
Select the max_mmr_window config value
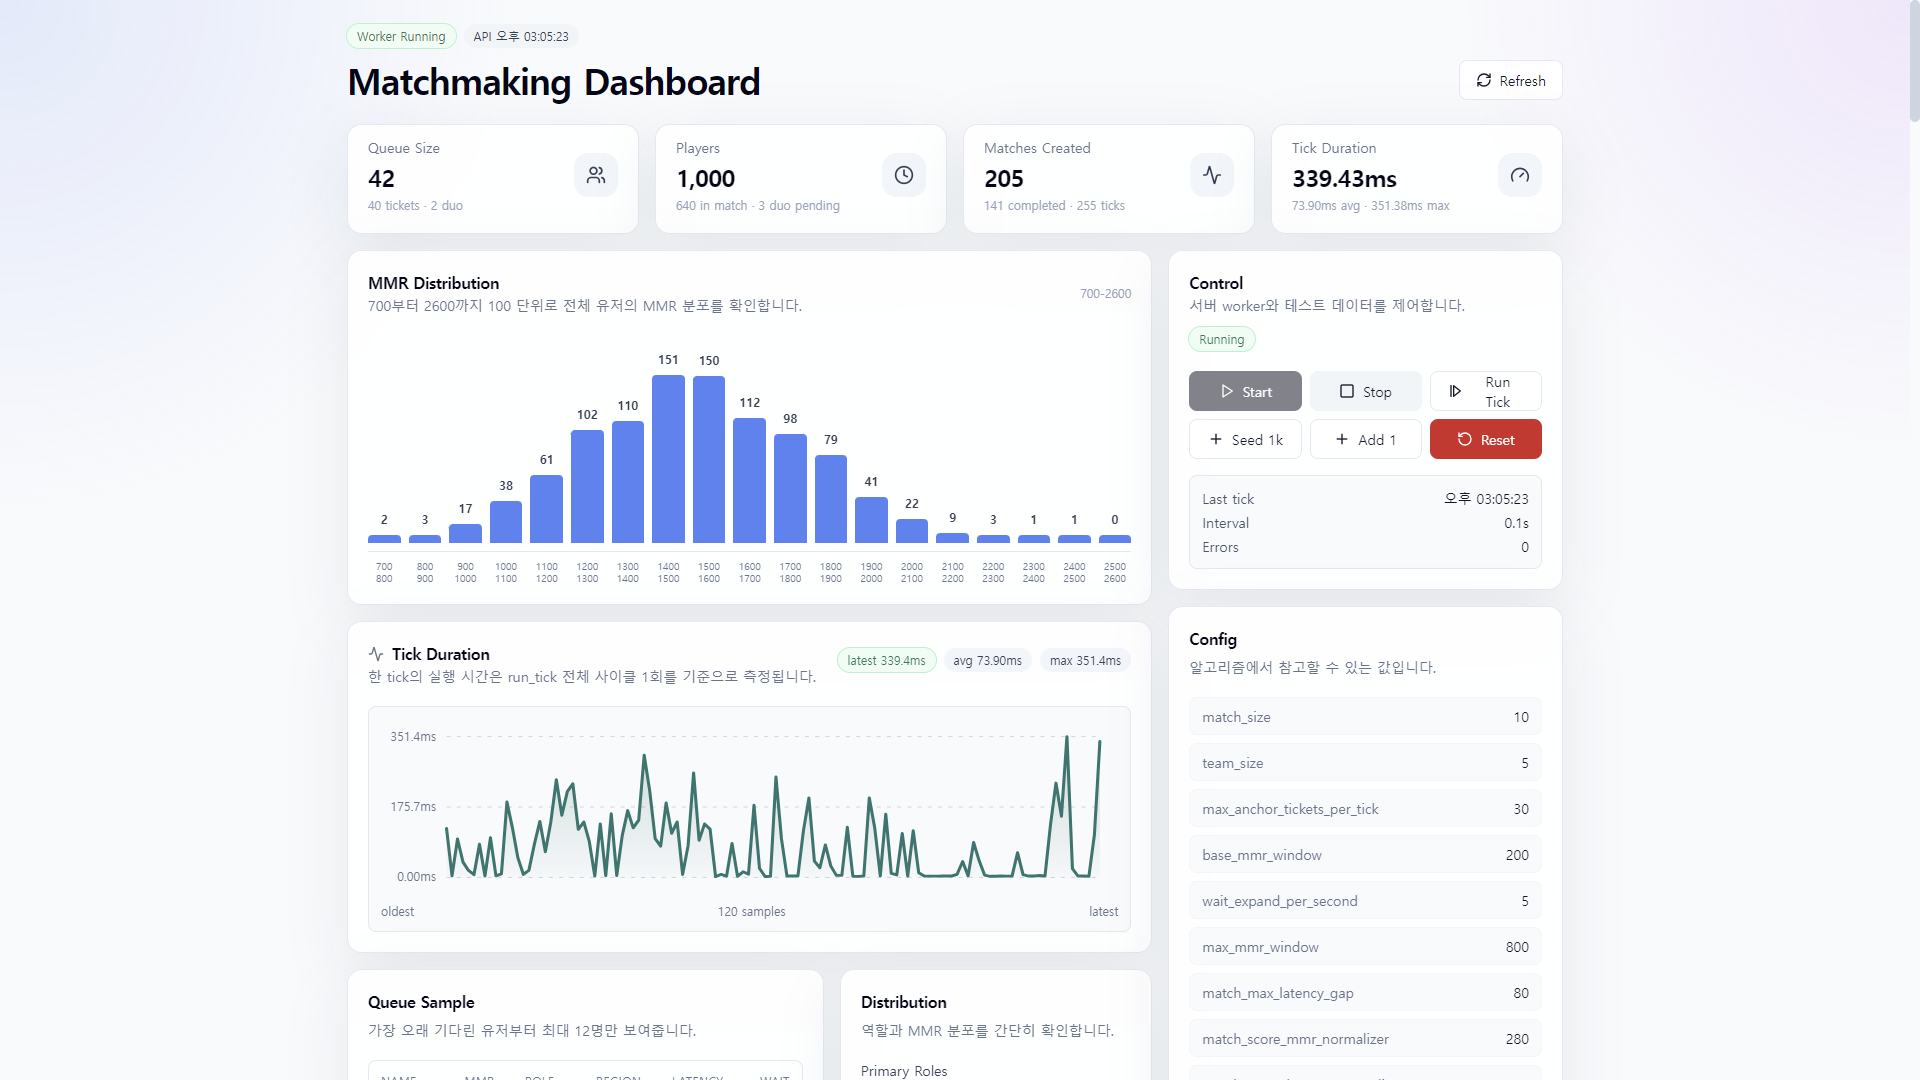[x=1517, y=947]
